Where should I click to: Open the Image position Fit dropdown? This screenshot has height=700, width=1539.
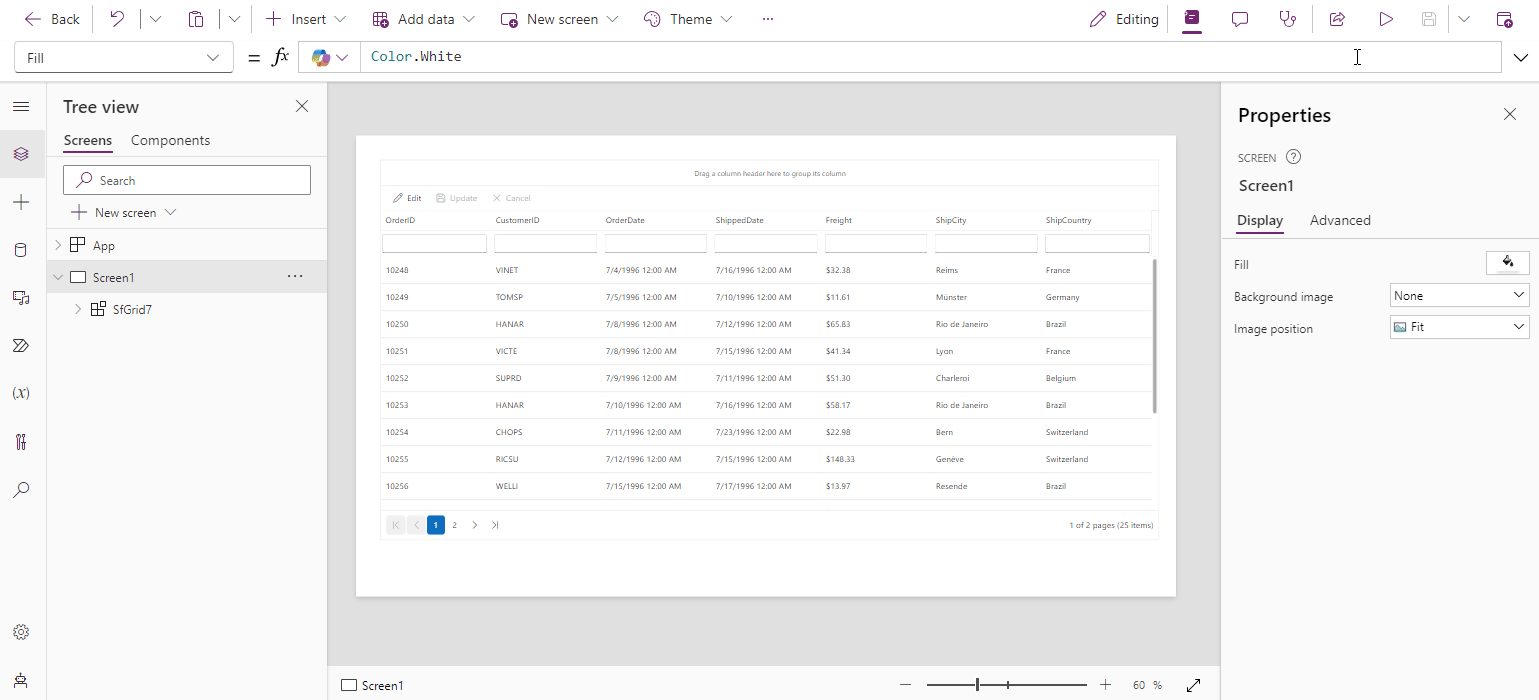coord(1459,327)
